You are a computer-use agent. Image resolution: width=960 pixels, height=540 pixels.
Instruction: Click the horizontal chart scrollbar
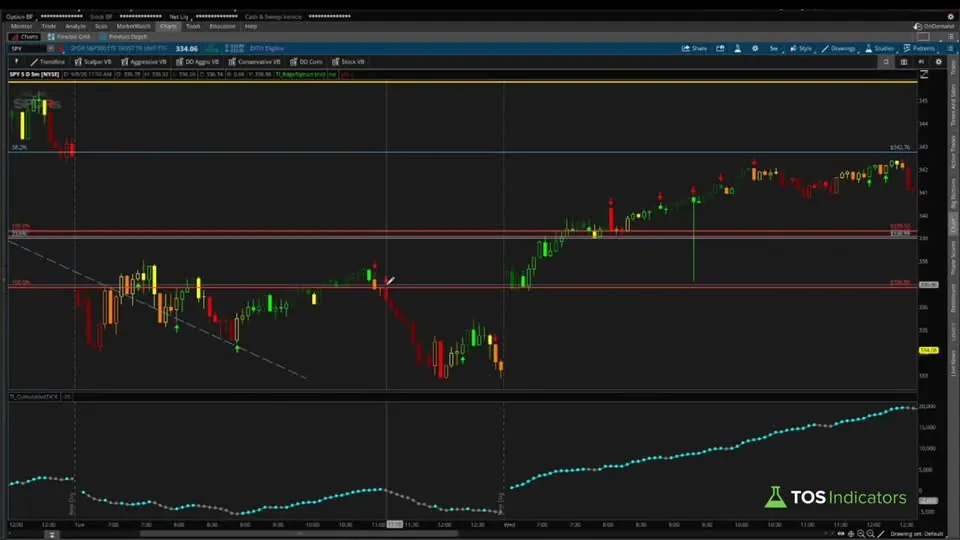pyautogui.click(x=299, y=534)
